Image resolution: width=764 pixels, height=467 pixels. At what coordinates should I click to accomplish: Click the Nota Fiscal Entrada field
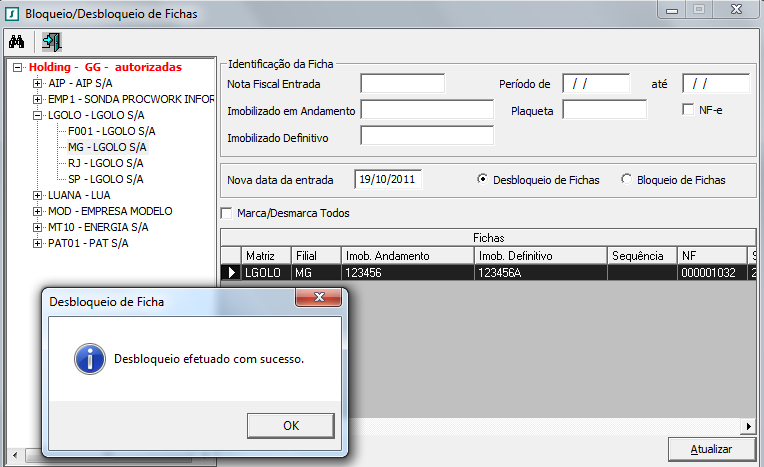402,83
